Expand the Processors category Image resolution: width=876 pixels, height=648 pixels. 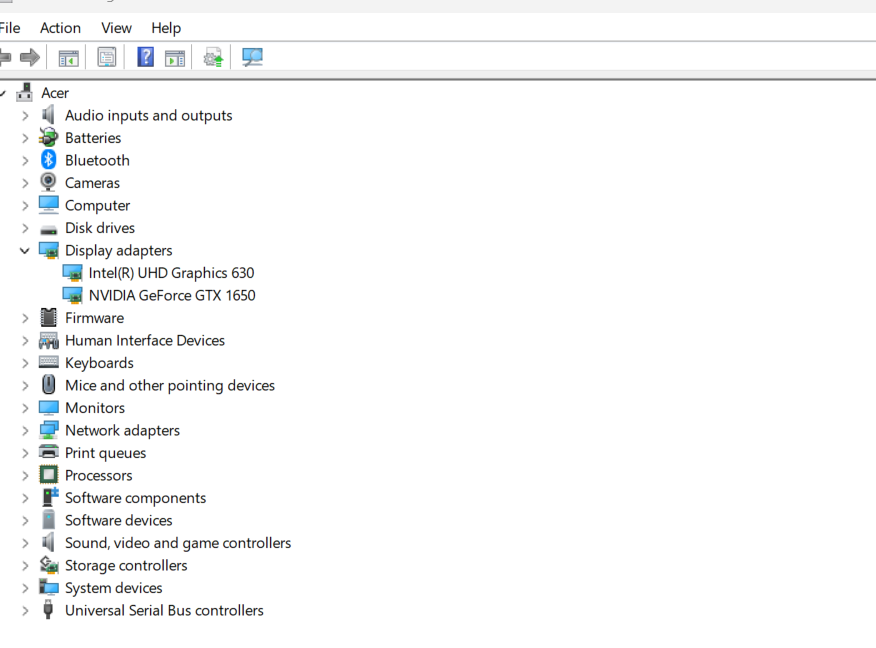(x=25, y=476)
